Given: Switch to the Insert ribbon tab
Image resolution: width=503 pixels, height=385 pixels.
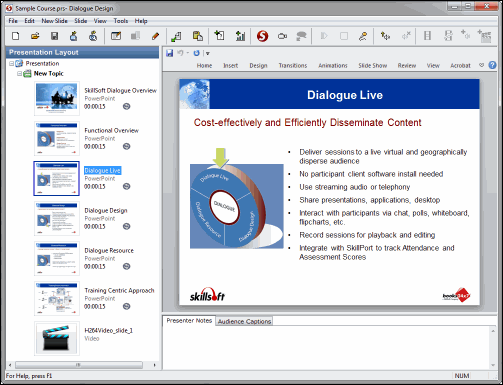Looking at the screenshot, I should [x=231, y=65].
